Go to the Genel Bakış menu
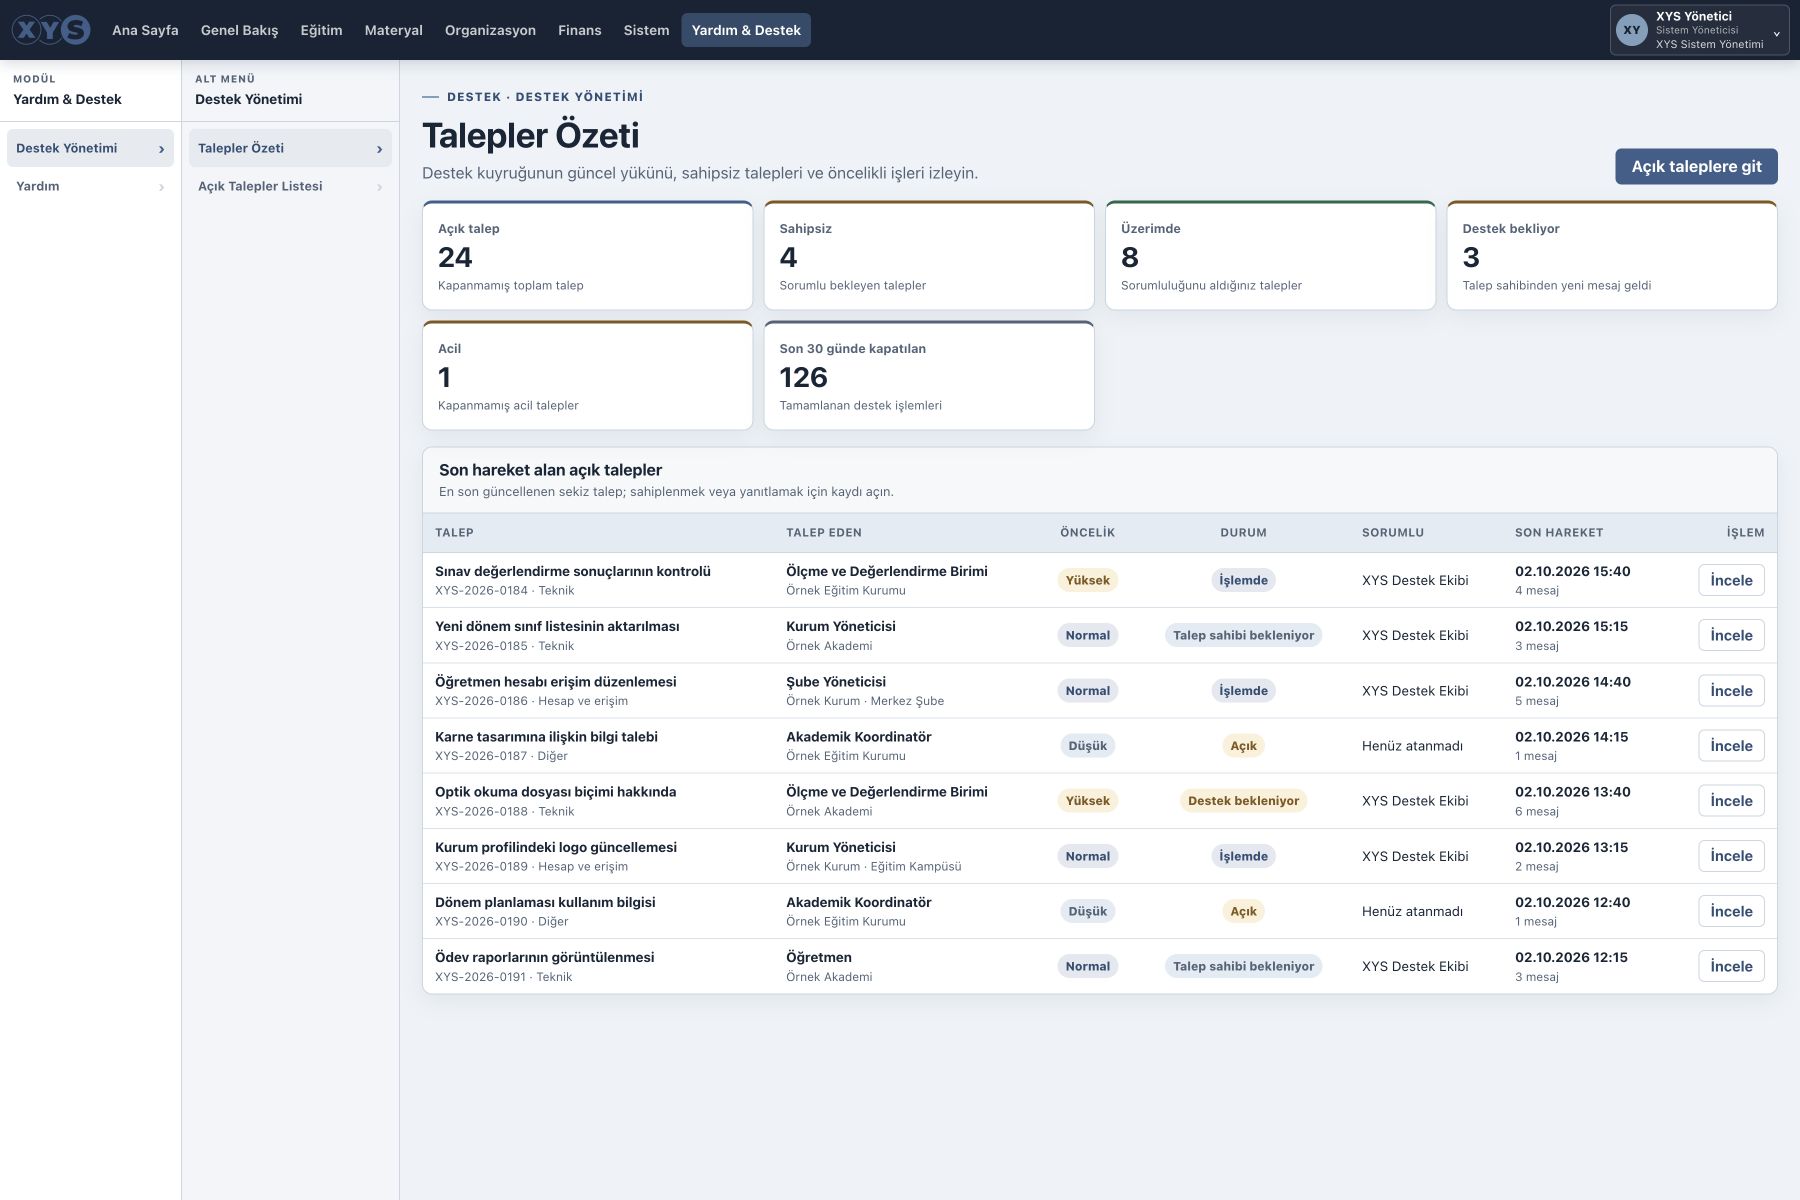This screenshot has width=1800, height=1200. (x=239, y=30)
